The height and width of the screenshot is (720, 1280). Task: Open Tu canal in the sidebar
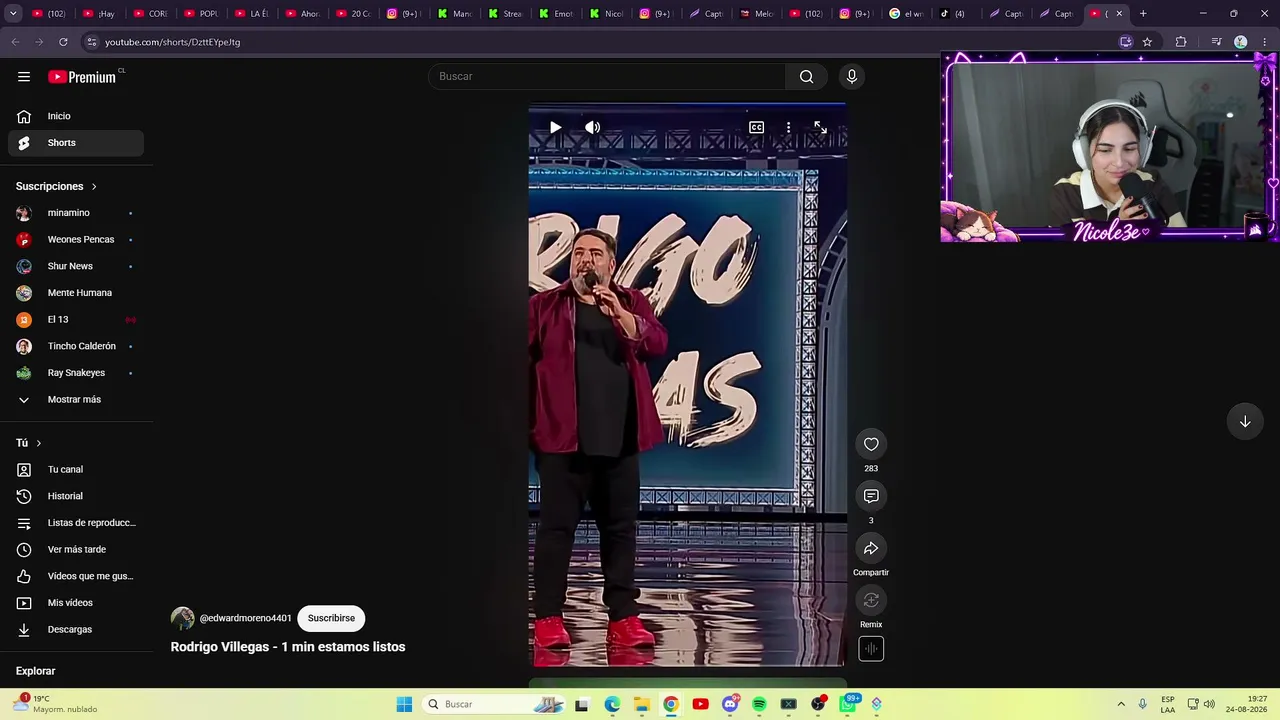pyautogui.click(x=76, y=470)
